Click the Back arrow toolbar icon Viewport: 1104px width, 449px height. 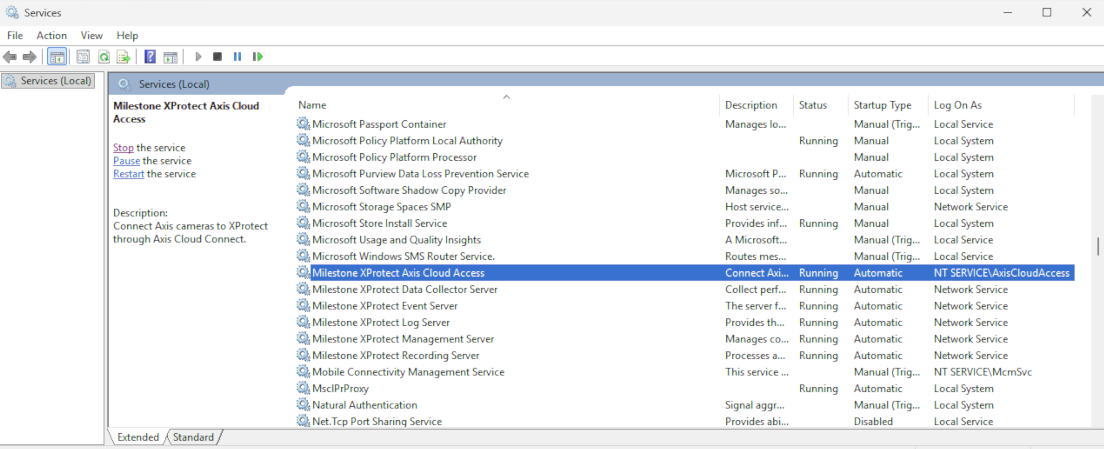point(10,57)
